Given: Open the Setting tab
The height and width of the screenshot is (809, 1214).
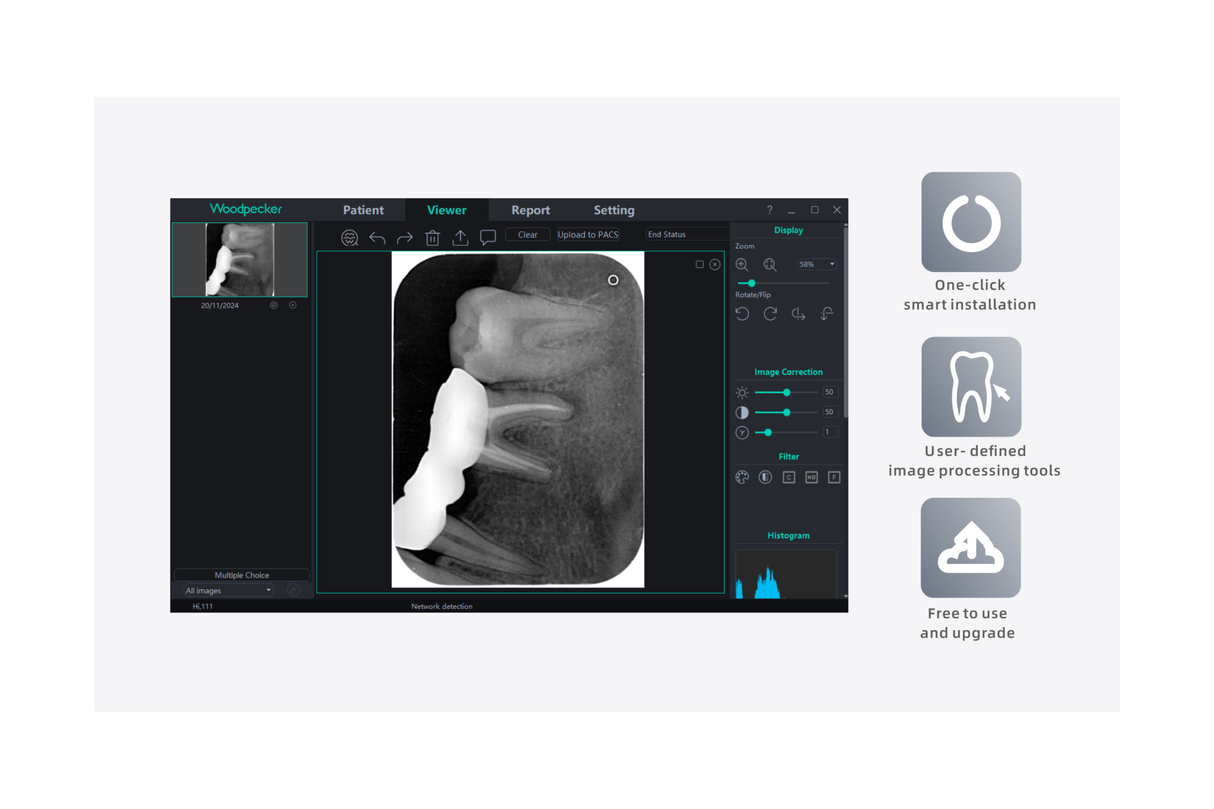Looking at the screenshot, I should pyautogui.click(x=614, y=210).
